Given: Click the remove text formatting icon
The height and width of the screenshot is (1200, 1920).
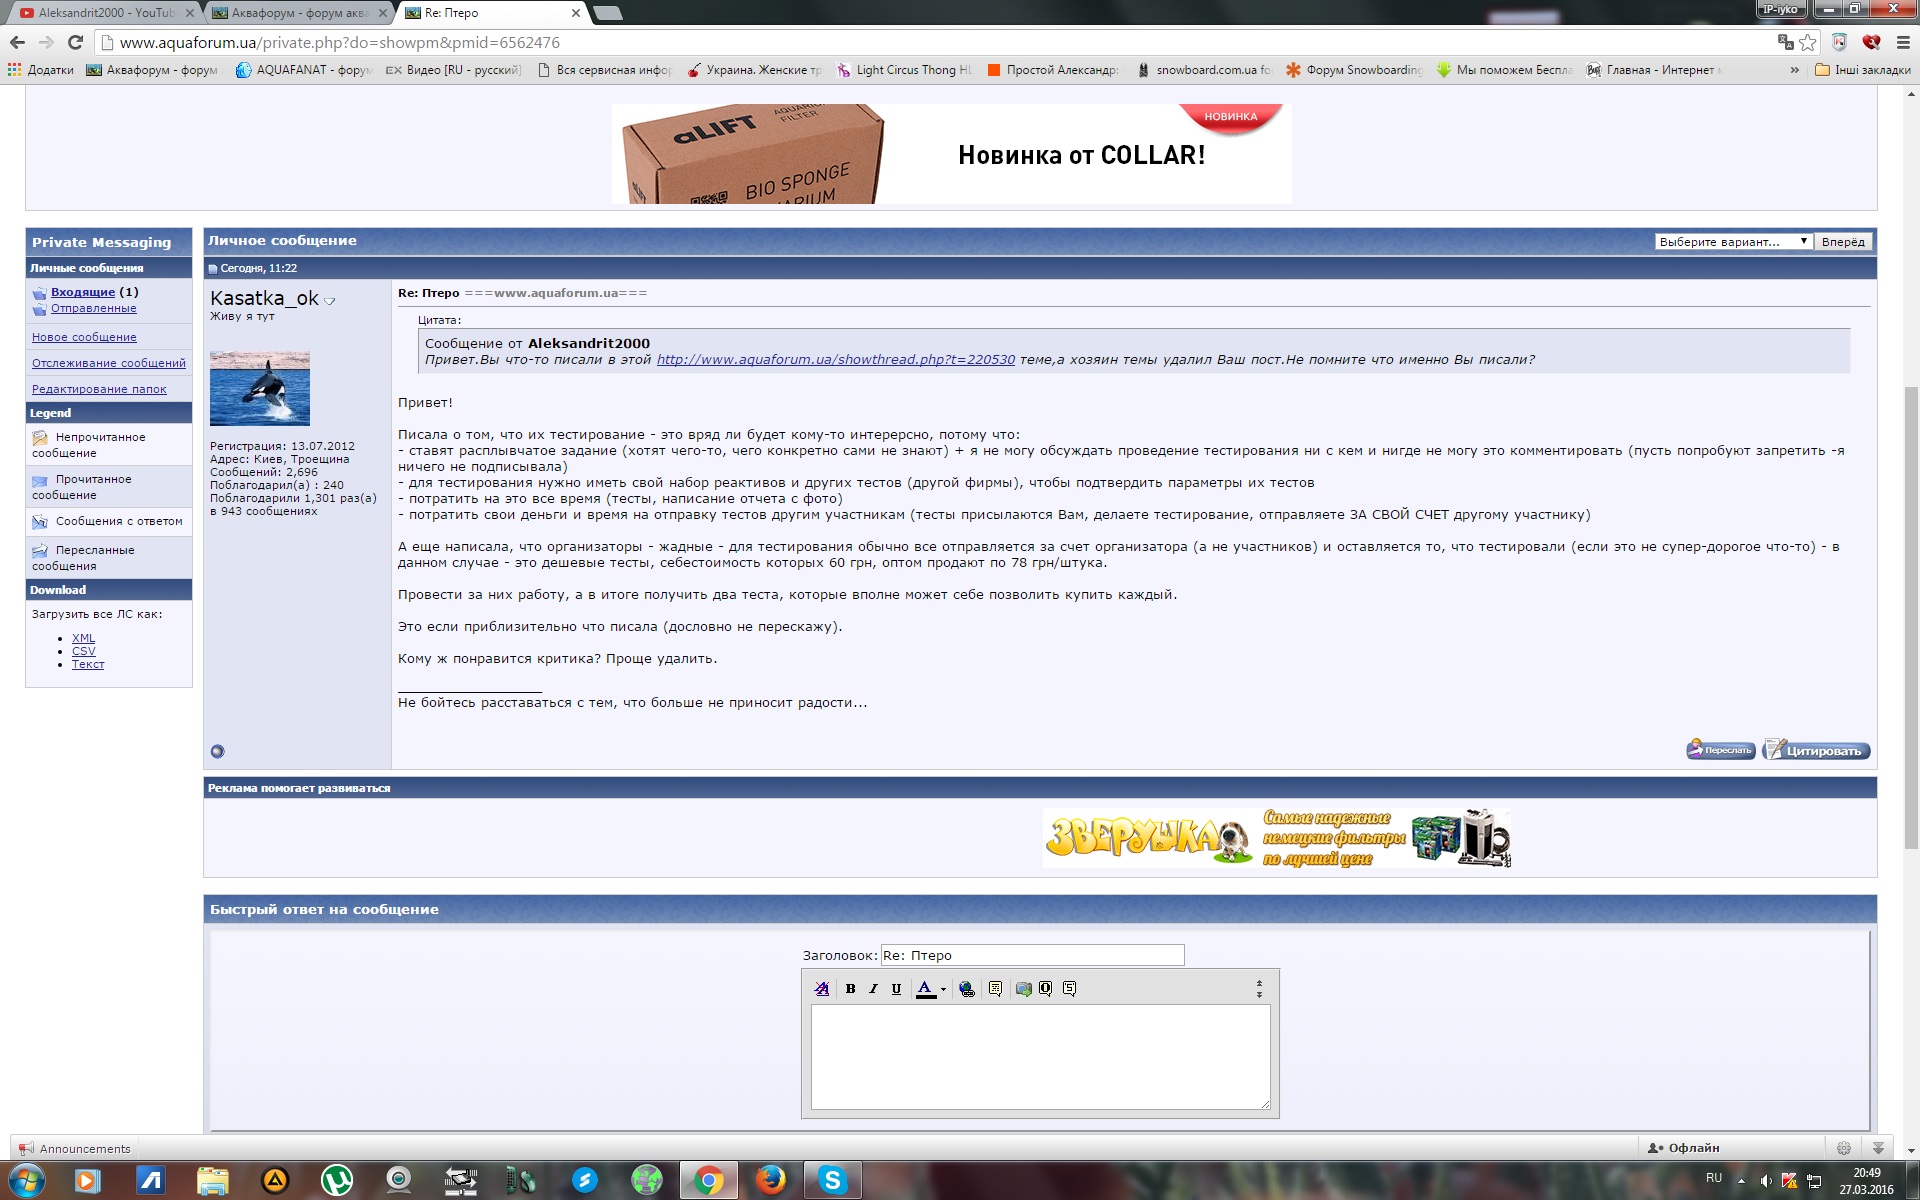Looking at the screenshot, I should coord(822,989).
